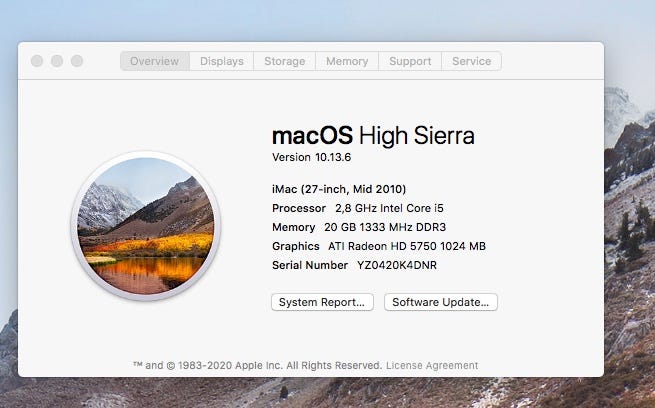Open the Displays tab
This screenshot has height=408, width=655.
point(221,61)
